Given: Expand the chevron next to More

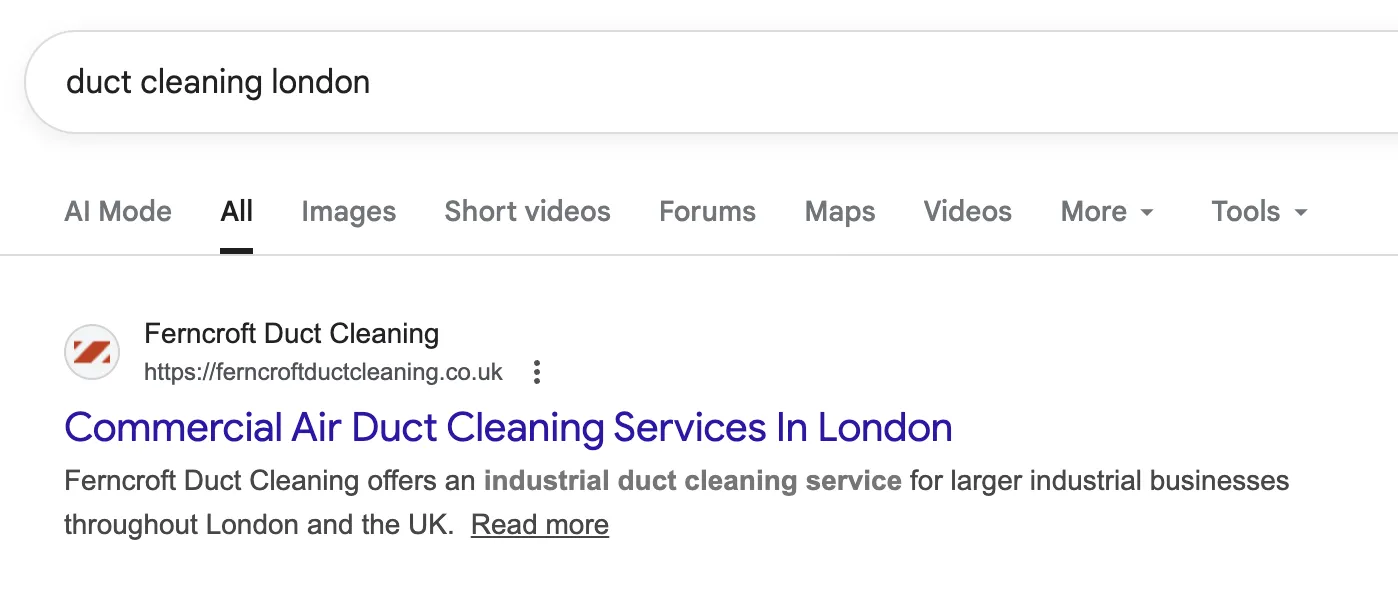Looking at the screenshot, I should [x=1146, y=212].
